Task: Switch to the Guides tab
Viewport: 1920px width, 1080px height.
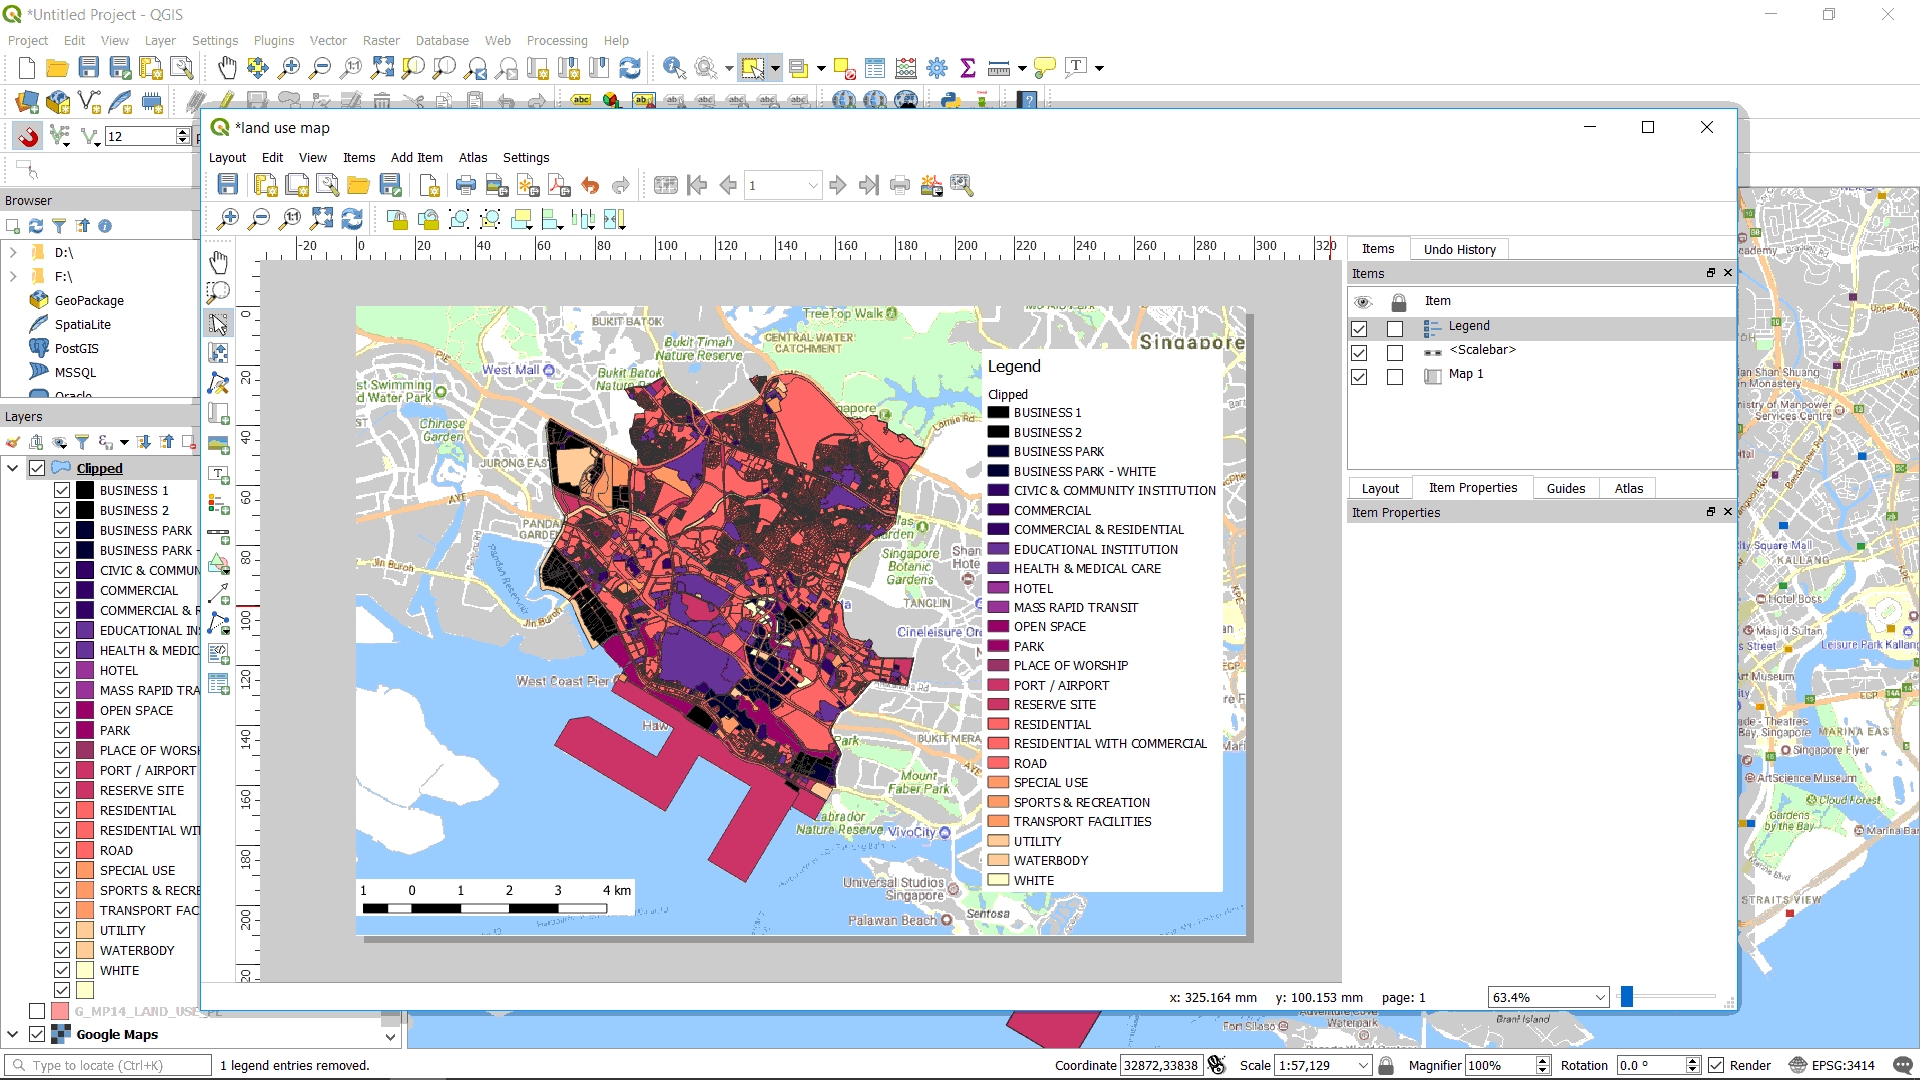Action: click(1565, 488)
